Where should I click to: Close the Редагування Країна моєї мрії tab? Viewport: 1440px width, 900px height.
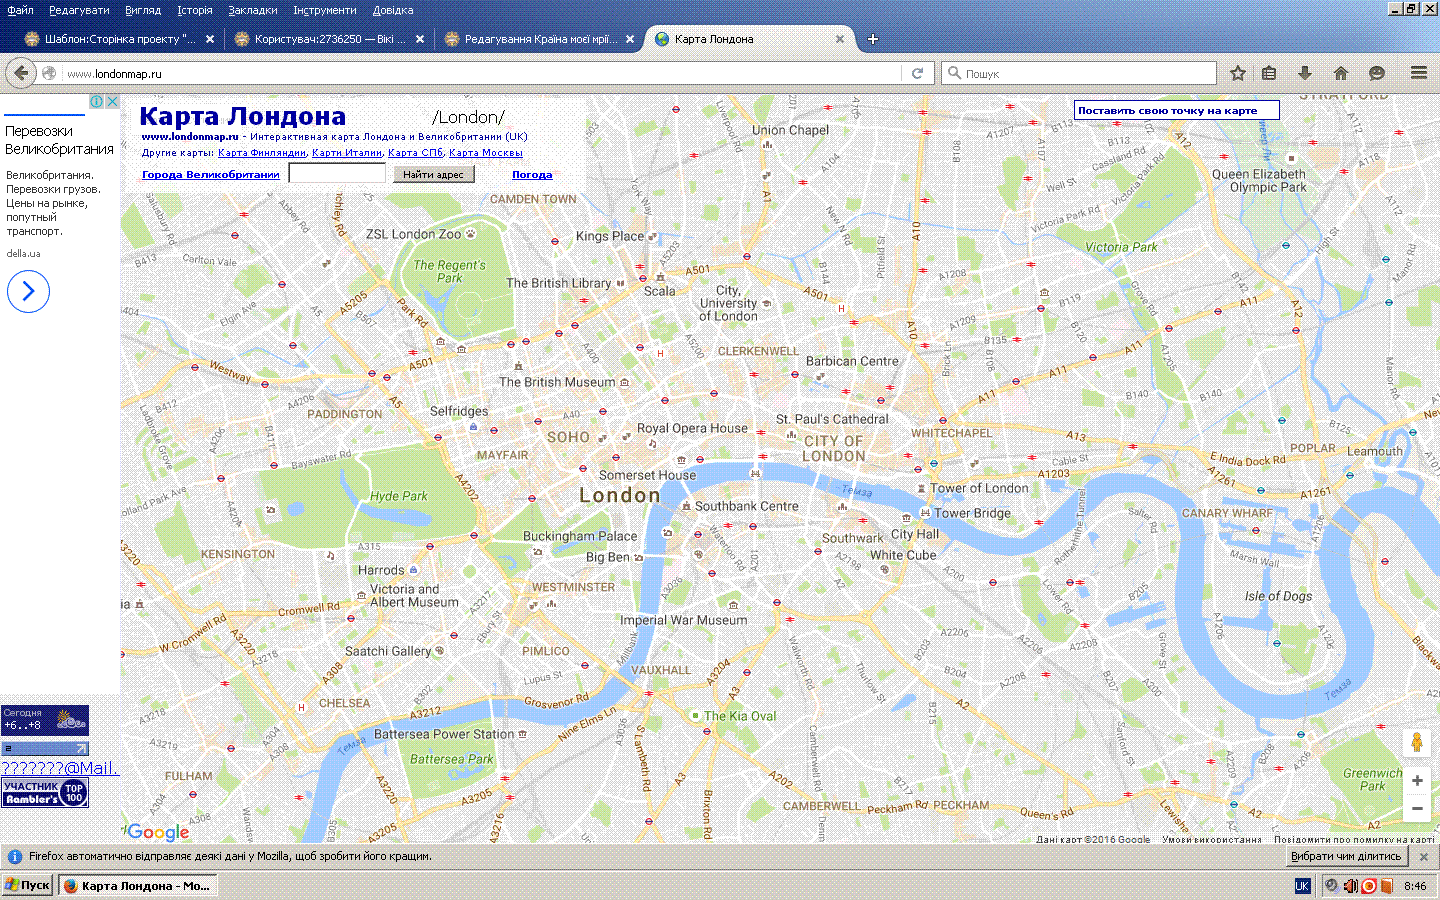[630, 39]
